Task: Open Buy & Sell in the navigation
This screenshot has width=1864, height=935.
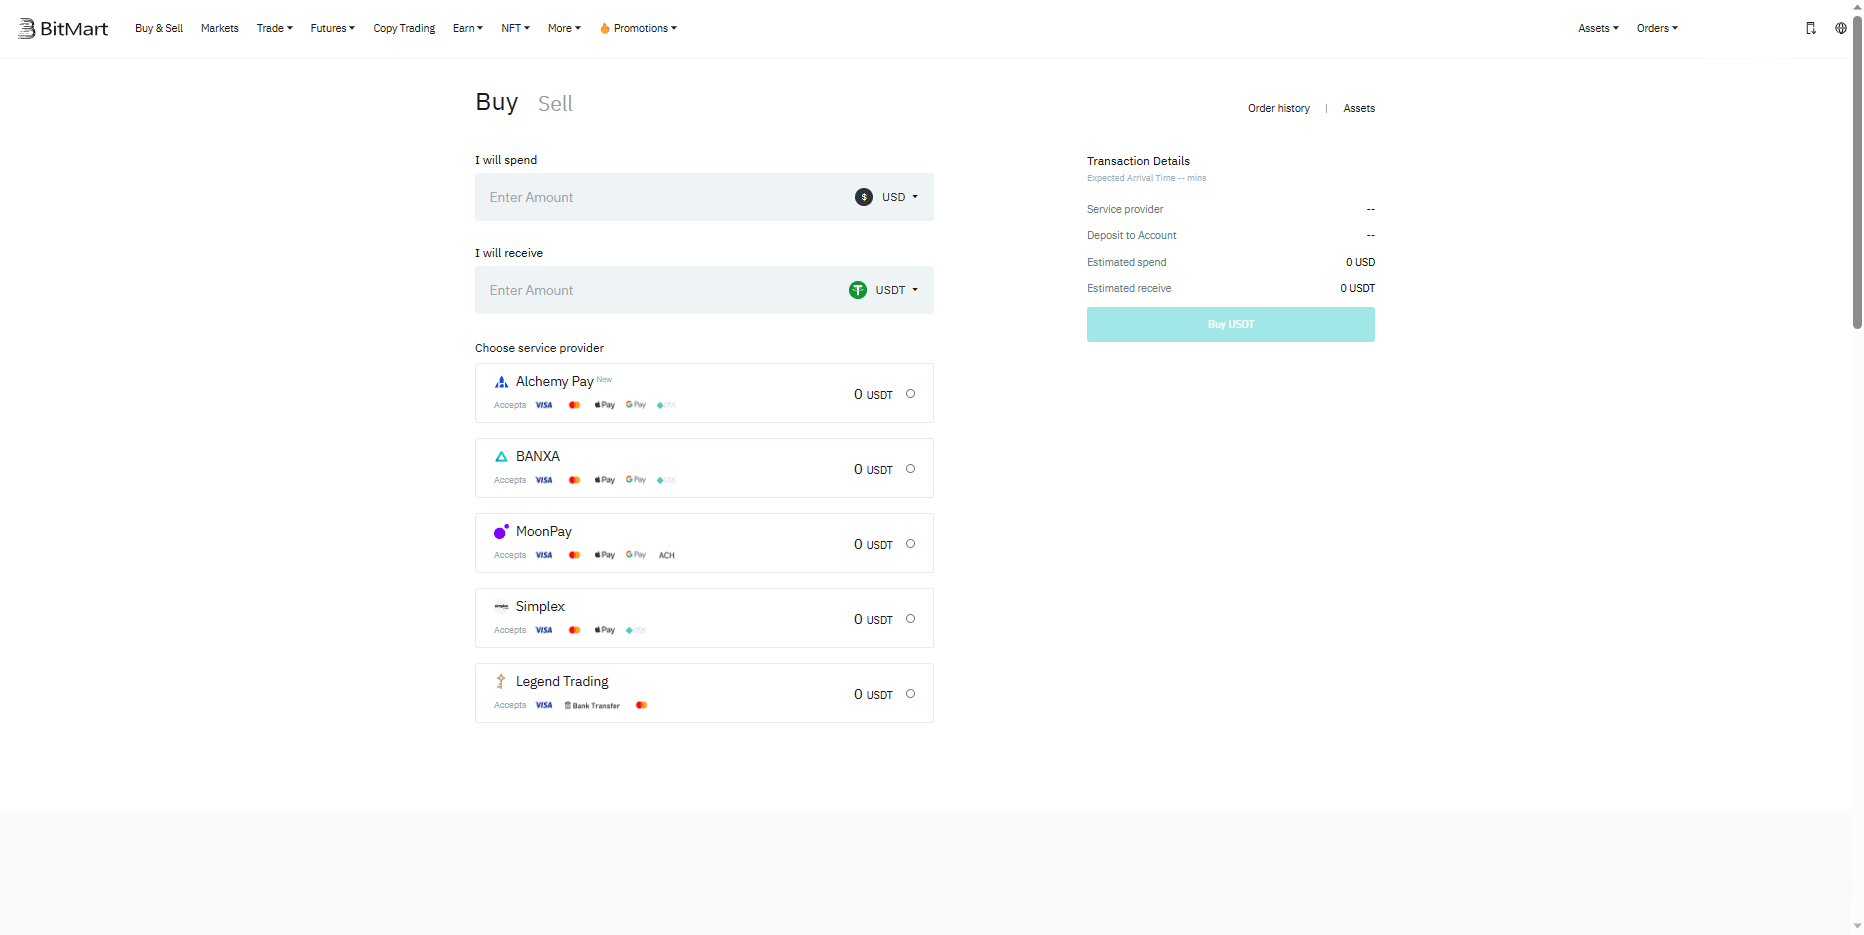Action: pos(159,28)
